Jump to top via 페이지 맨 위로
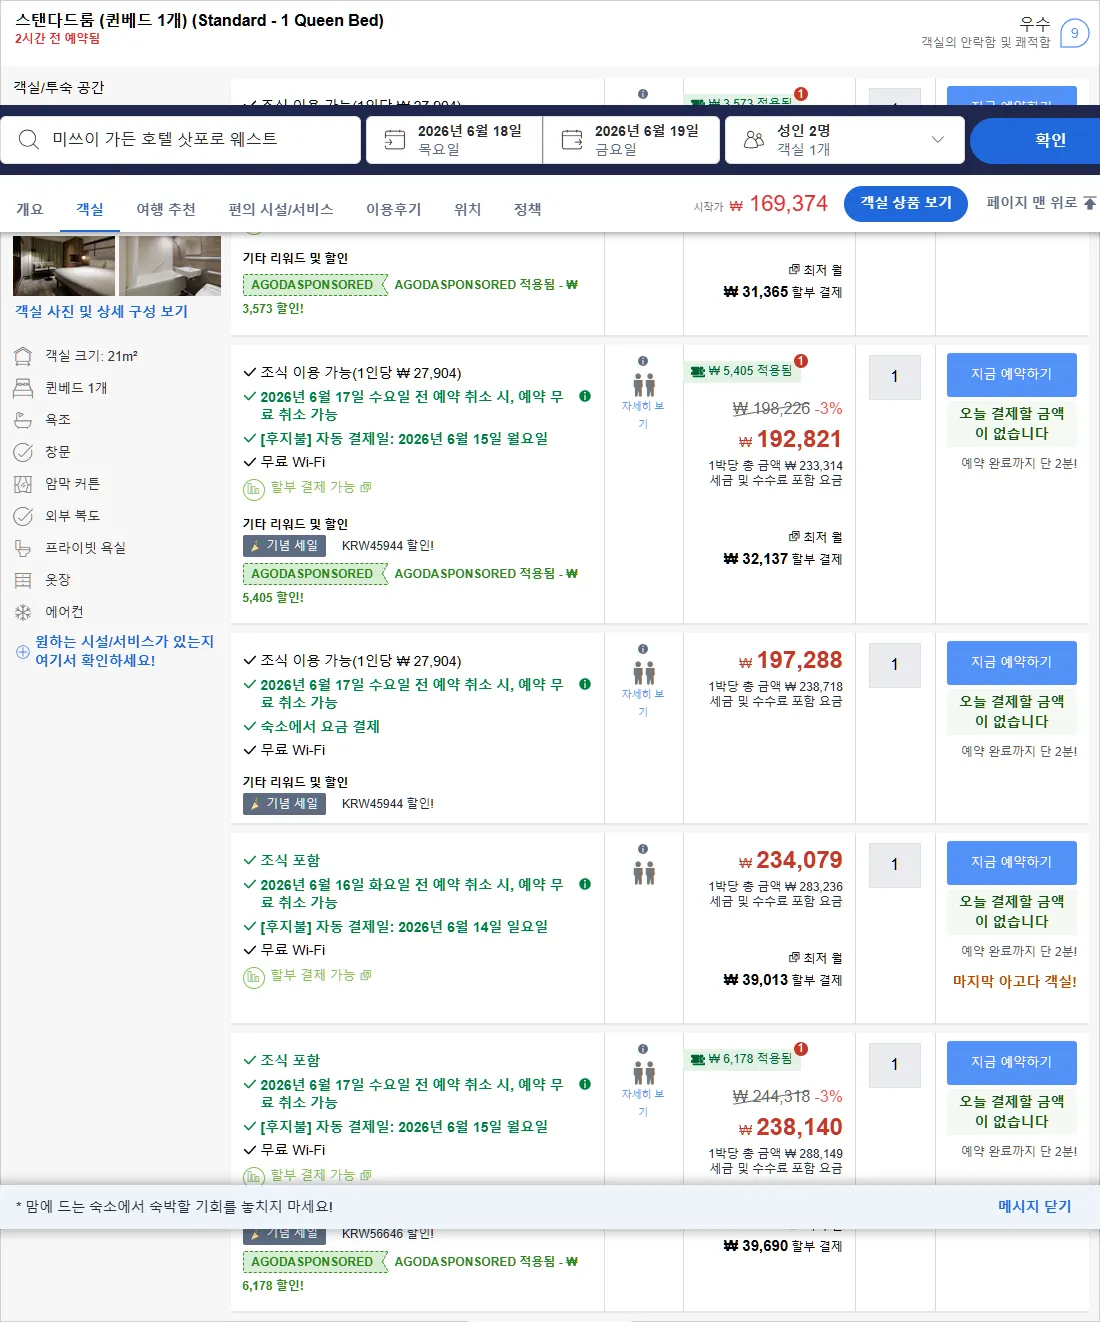 1041,203
